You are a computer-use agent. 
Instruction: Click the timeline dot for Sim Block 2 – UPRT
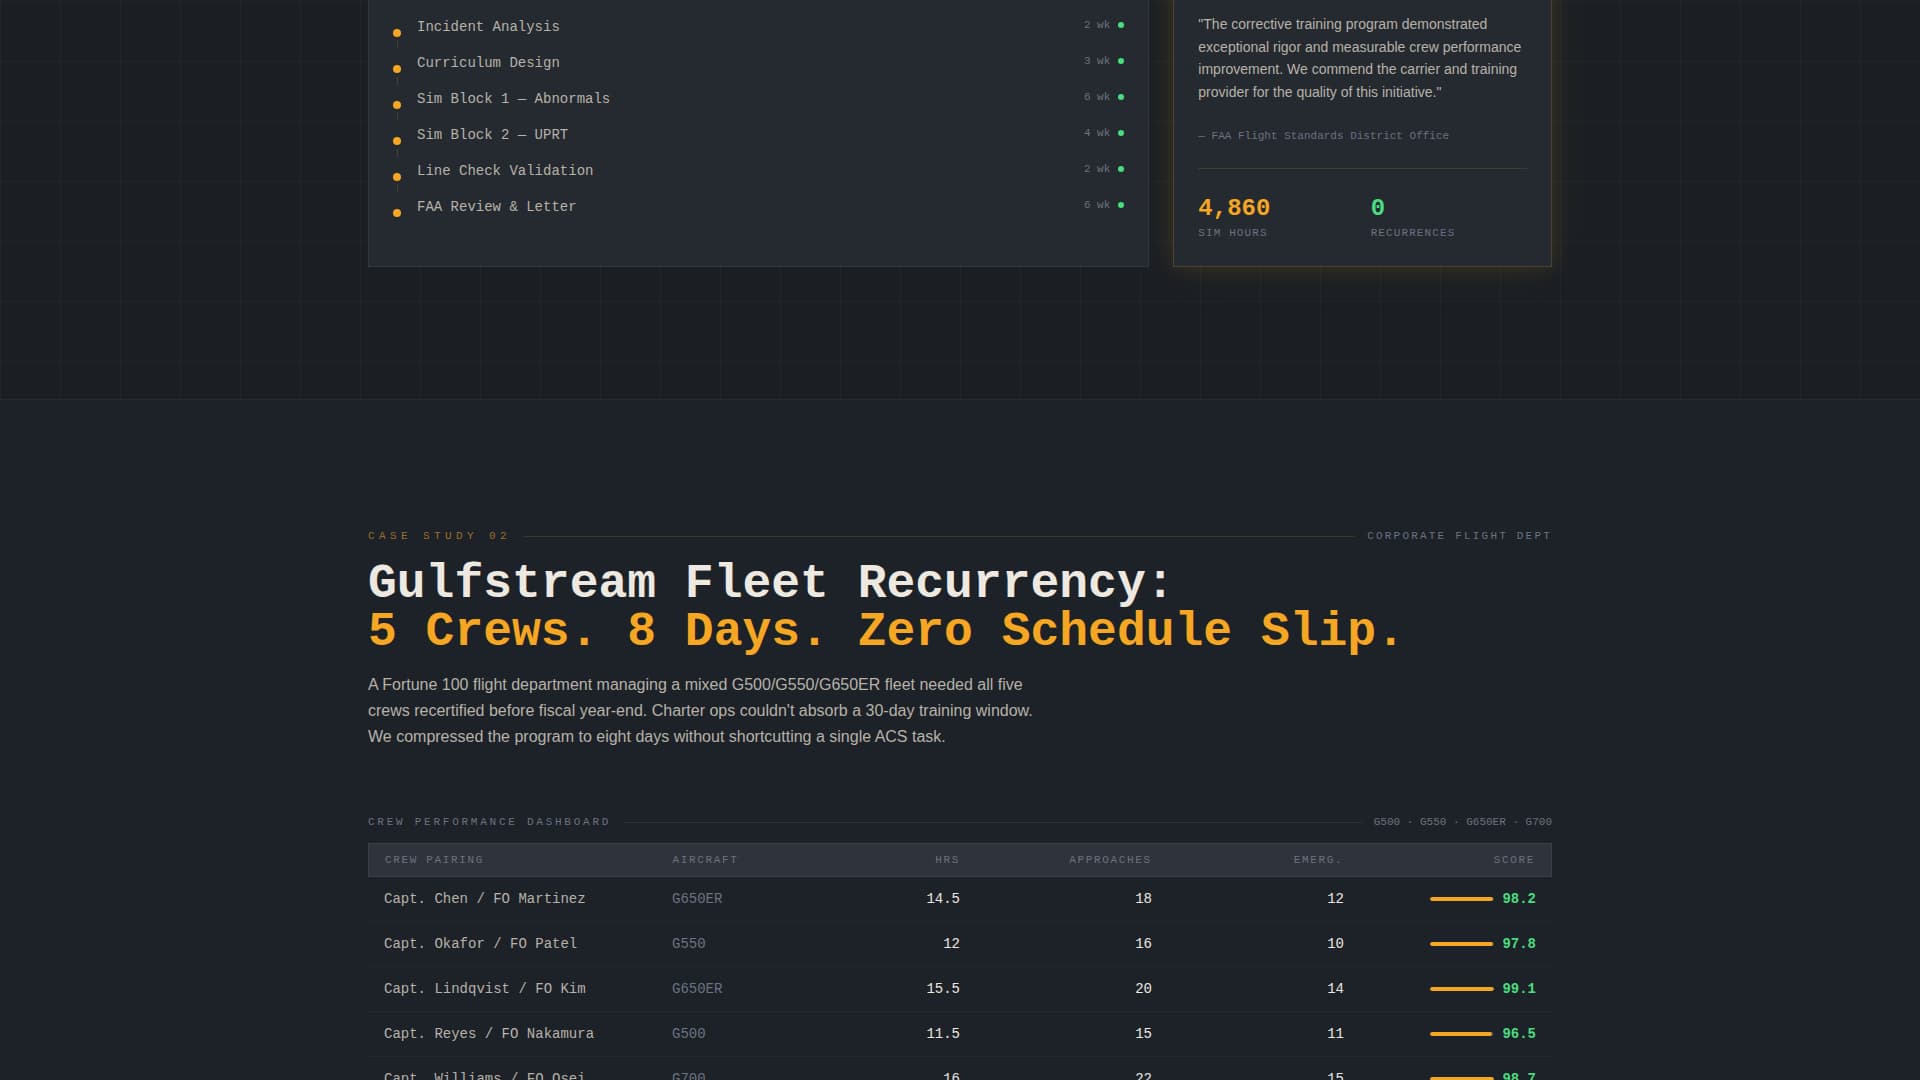(397, 141)
